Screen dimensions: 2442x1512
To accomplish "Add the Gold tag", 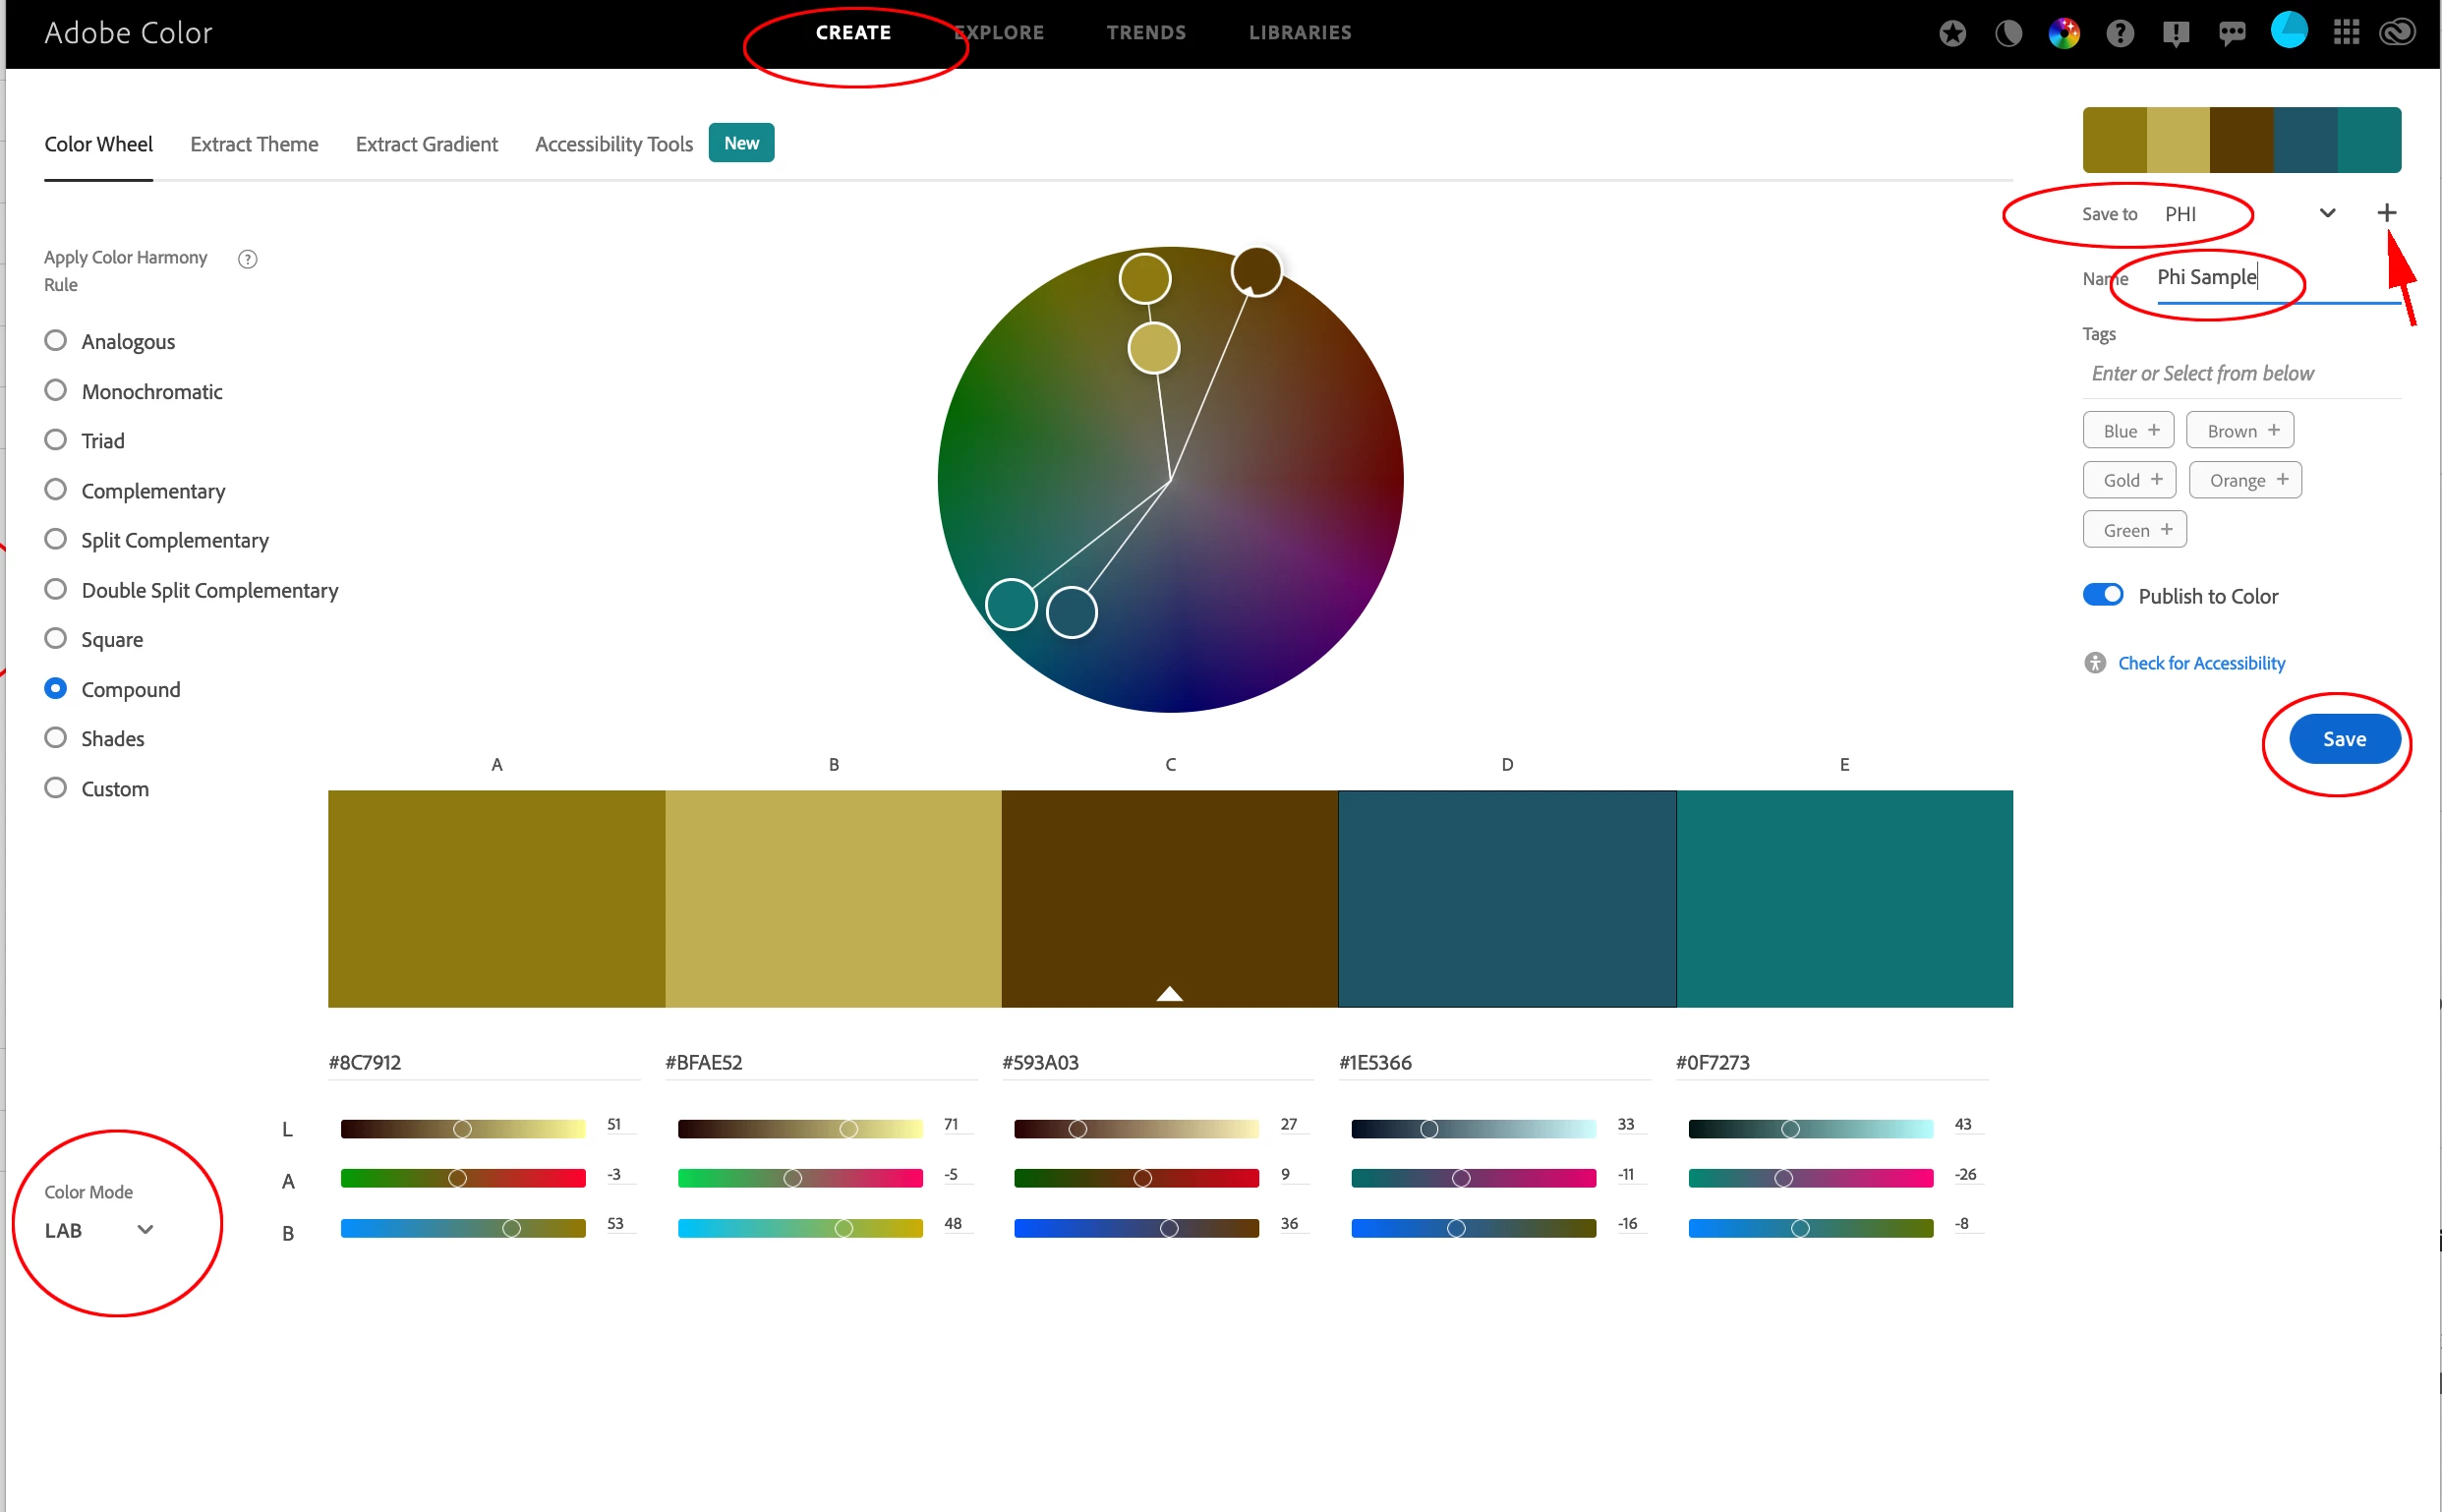I will pos(2130,480).
